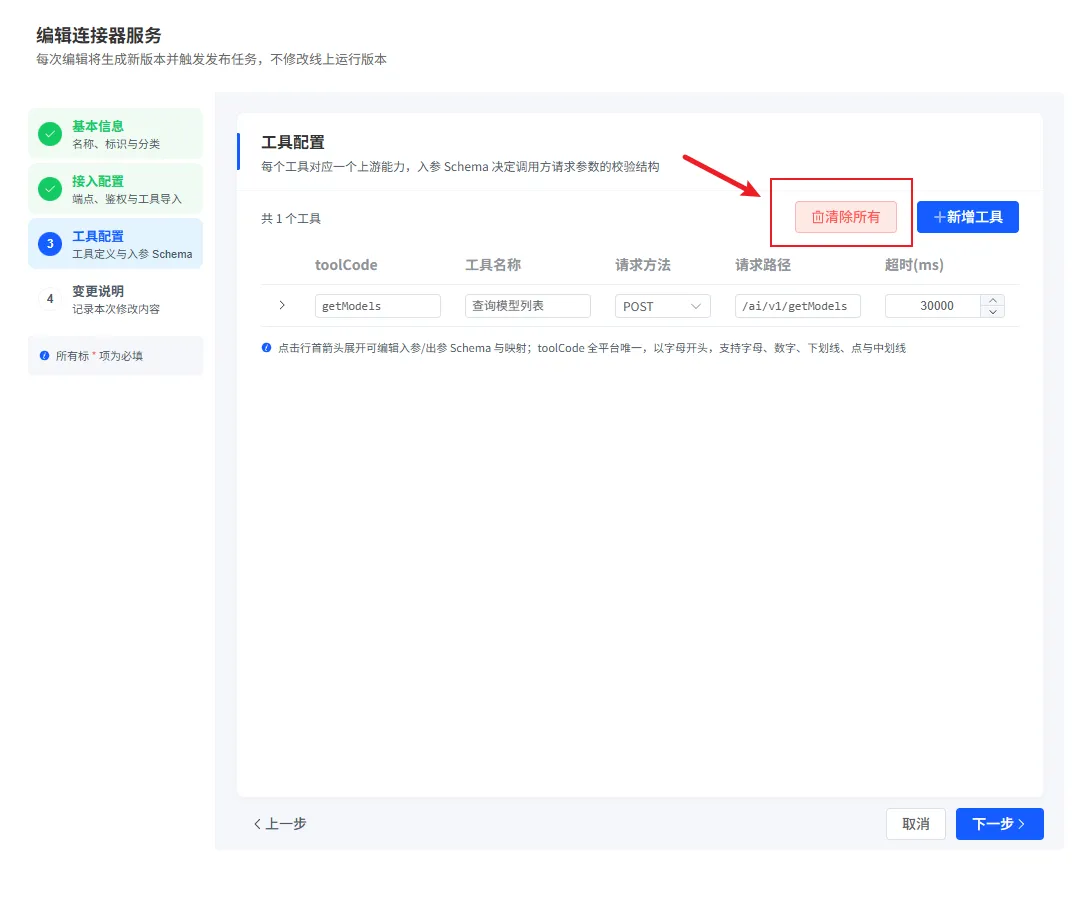Jump to the 变更说明 step
Screen dimensions: 1080x901
click(116, 299)
